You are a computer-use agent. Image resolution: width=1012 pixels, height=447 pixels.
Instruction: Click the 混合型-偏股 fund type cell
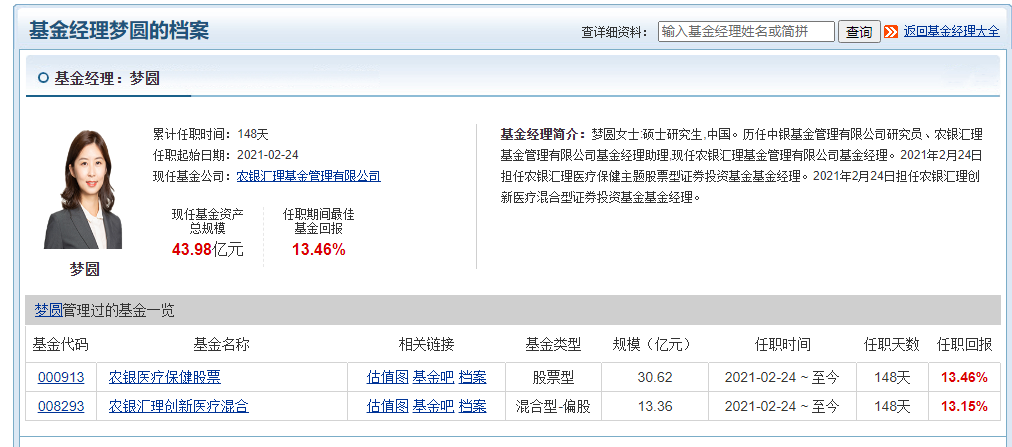(x=553, y=406)
